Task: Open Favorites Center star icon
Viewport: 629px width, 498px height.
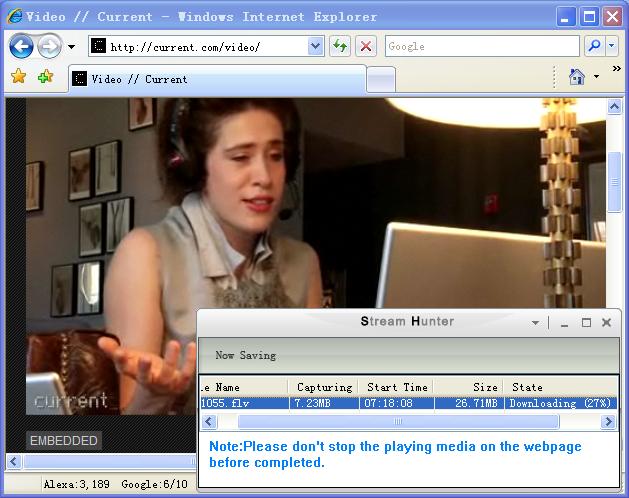Action: 18,76
